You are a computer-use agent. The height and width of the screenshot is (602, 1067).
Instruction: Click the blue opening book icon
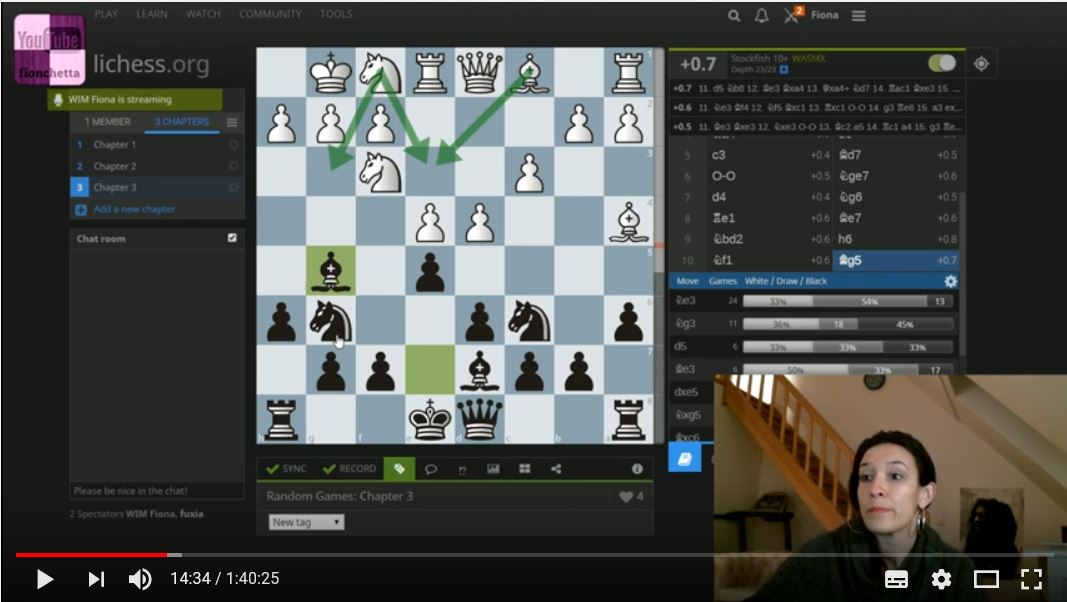click(685, 458)
